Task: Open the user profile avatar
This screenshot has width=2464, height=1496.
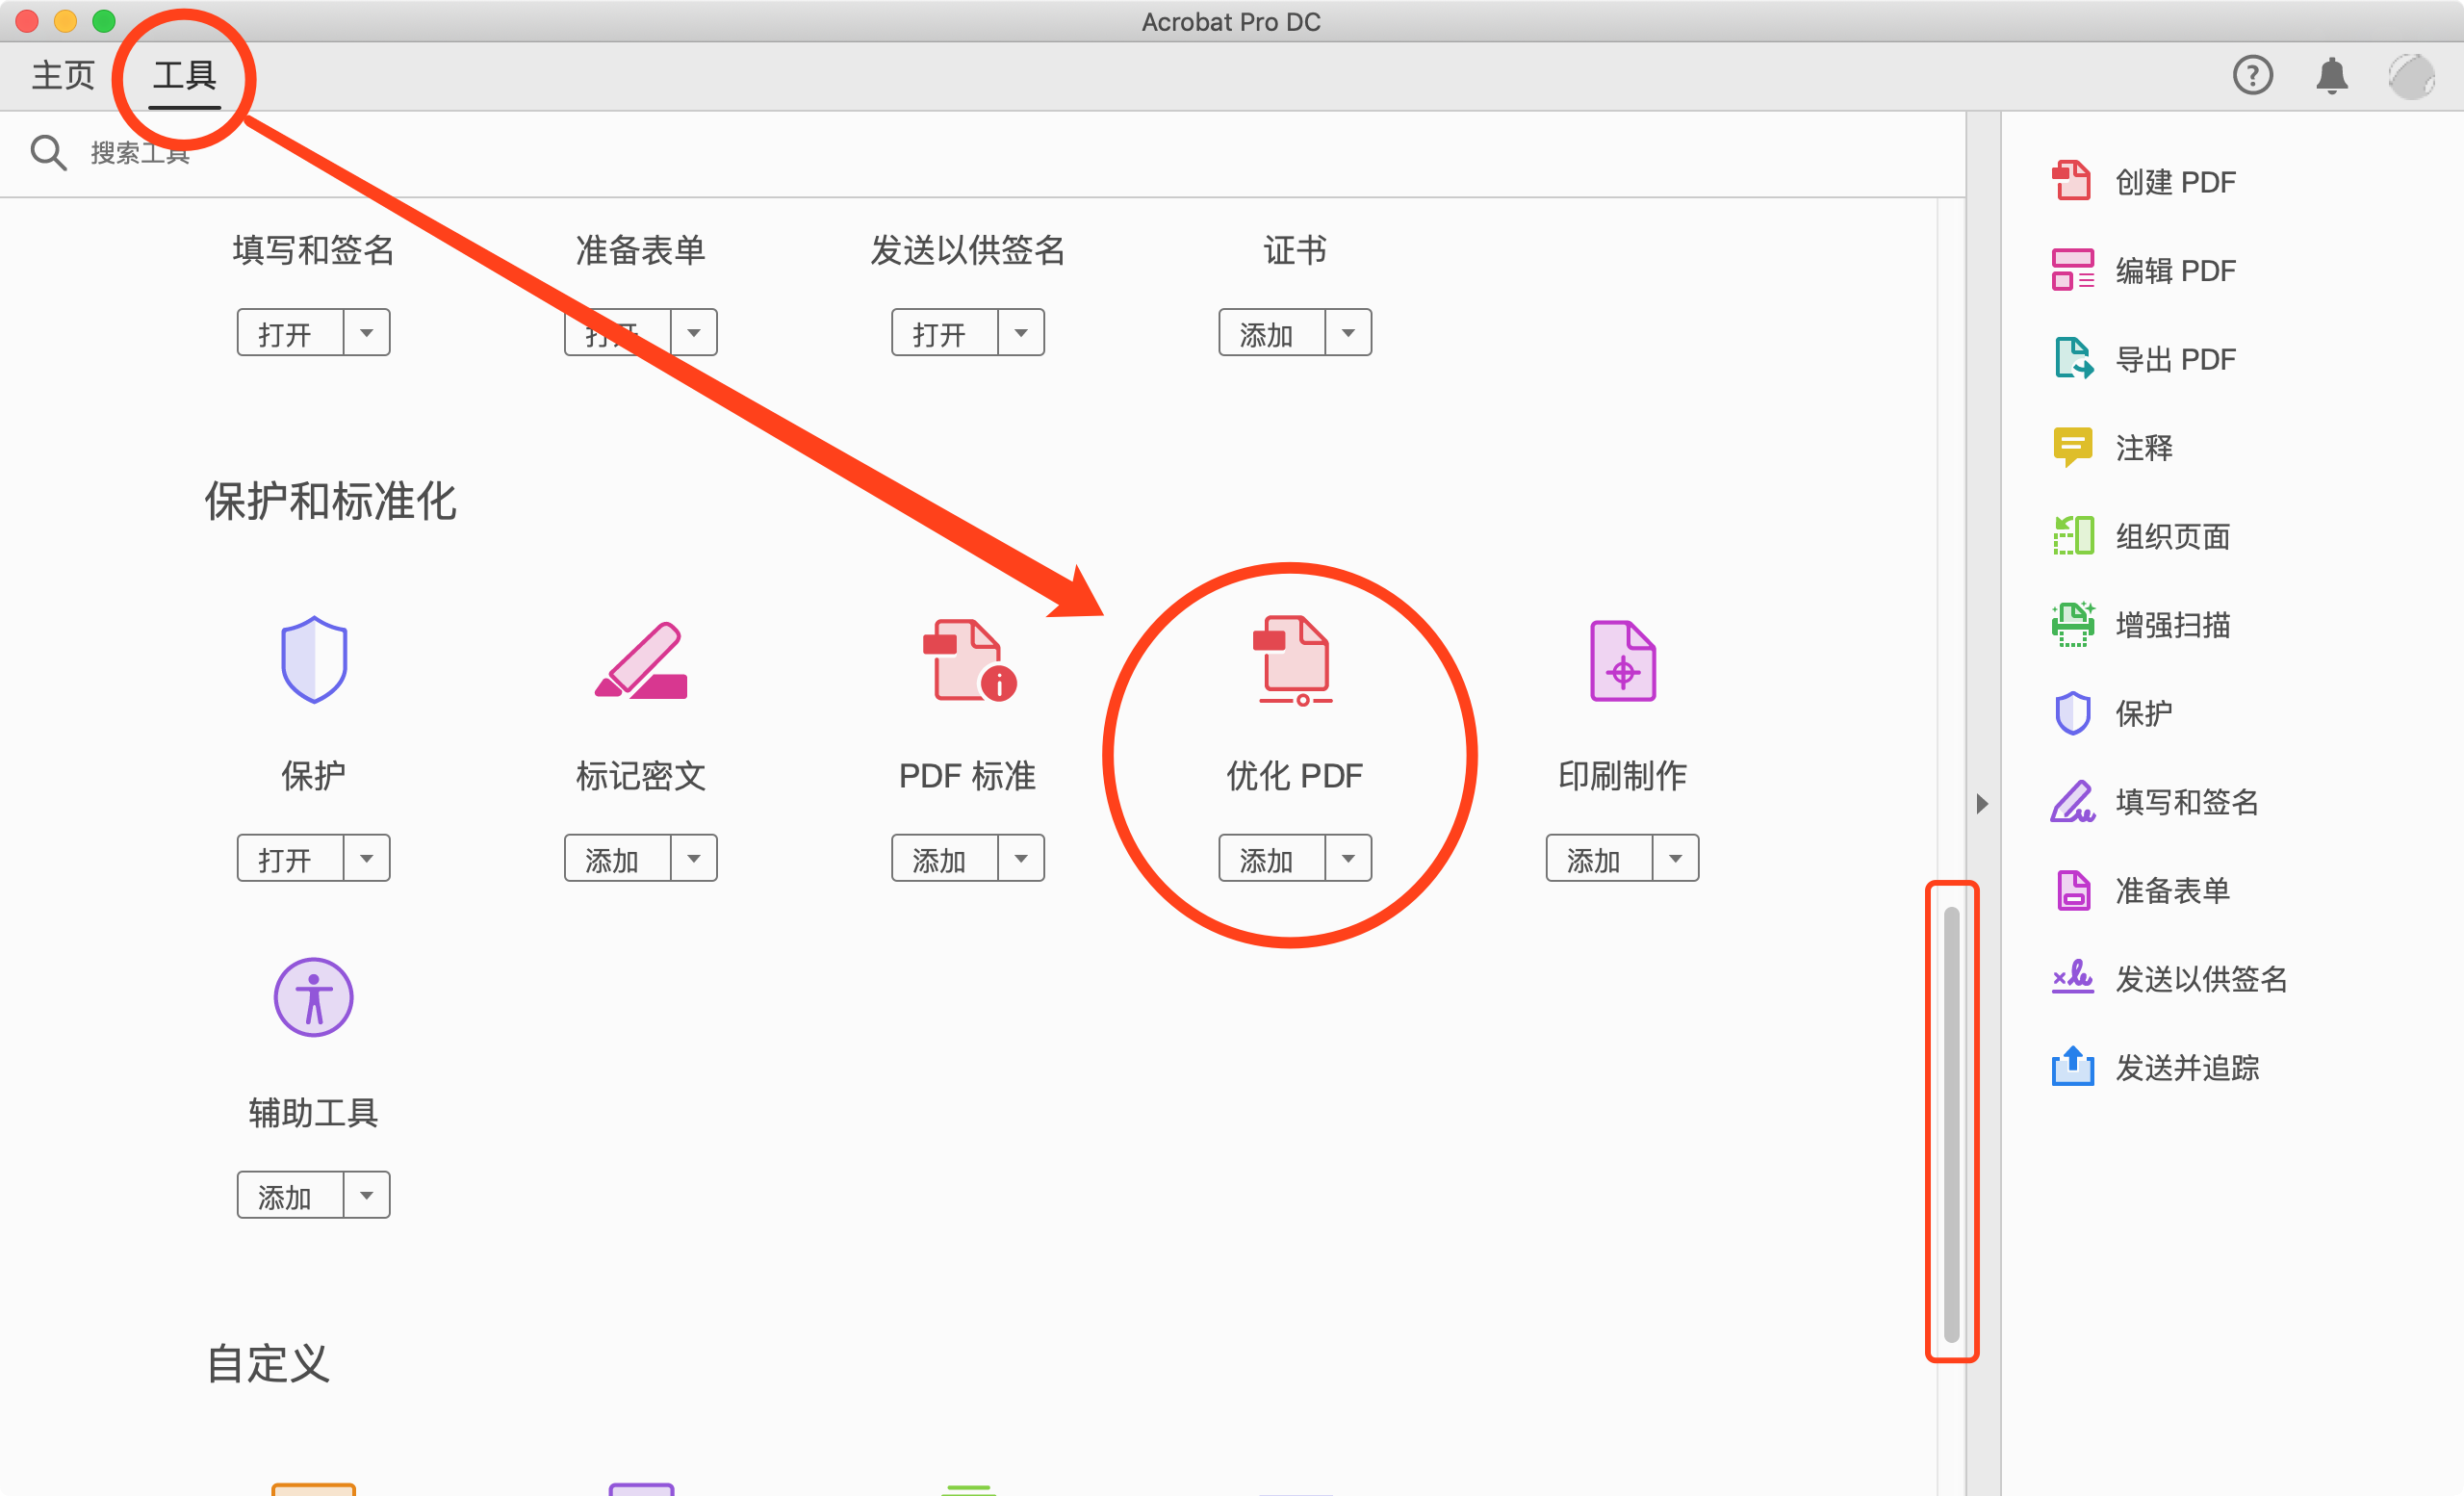Action: coord(2411,76)
